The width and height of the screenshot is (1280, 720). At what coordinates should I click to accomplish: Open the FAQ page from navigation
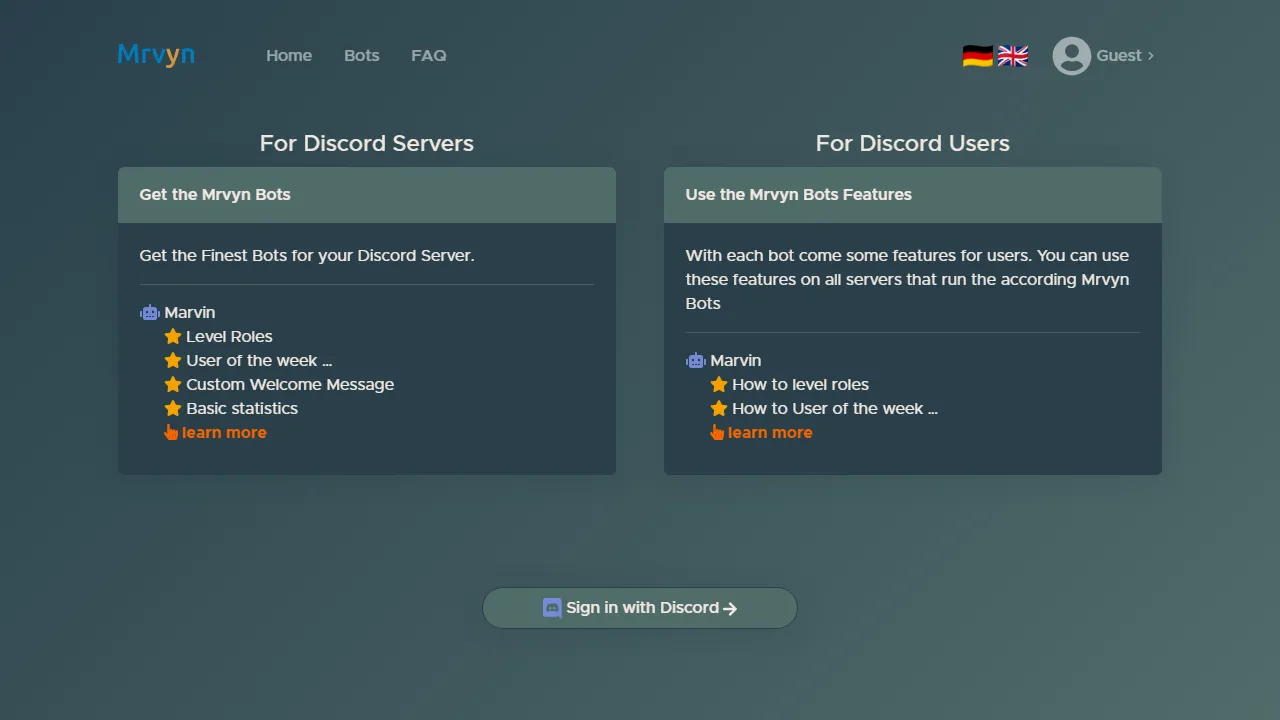click(428, 55)
